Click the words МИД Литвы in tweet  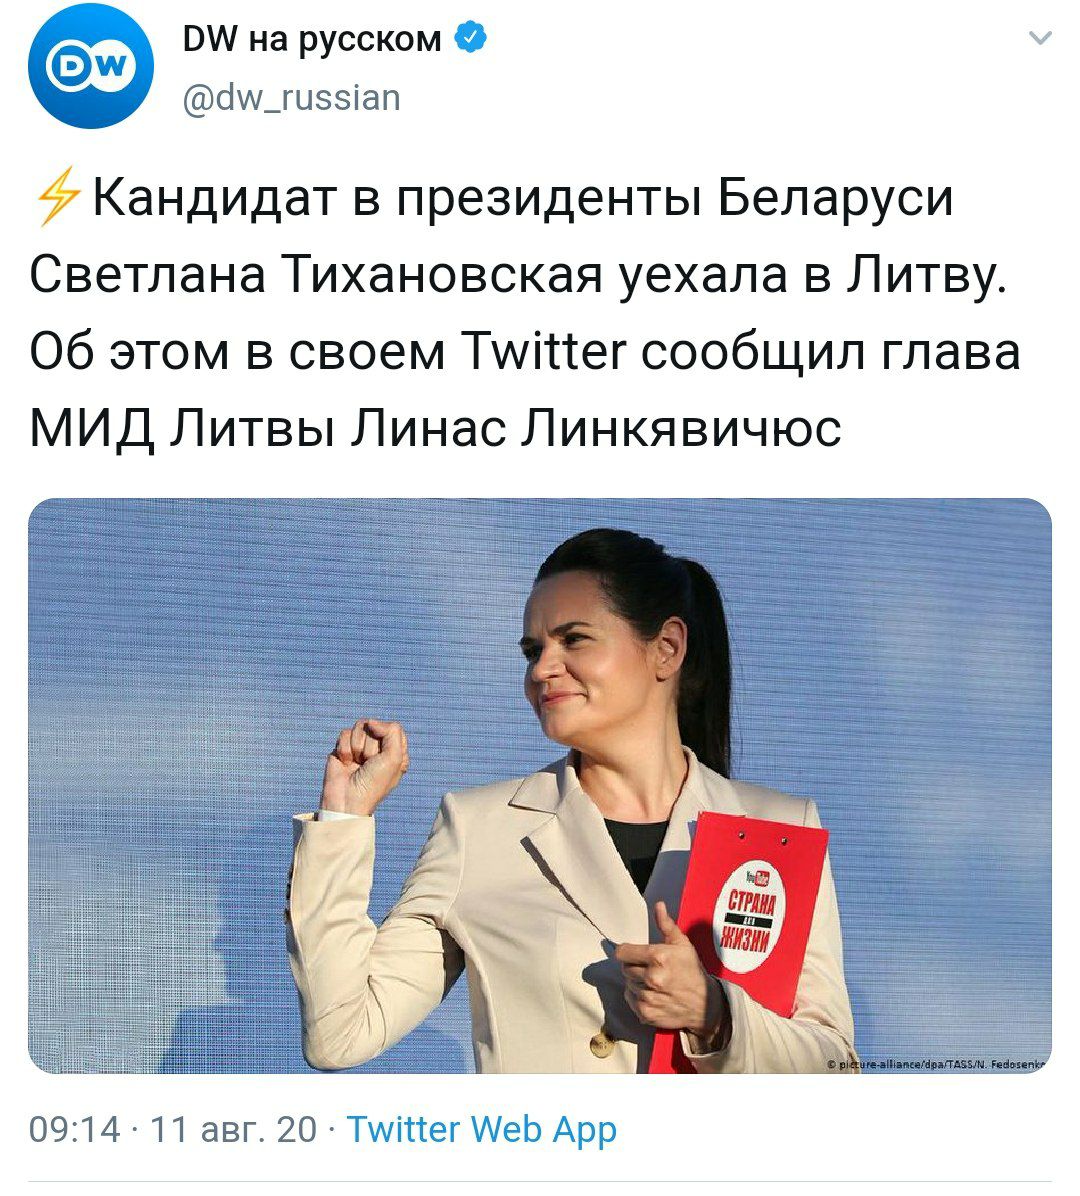point(182,429)
